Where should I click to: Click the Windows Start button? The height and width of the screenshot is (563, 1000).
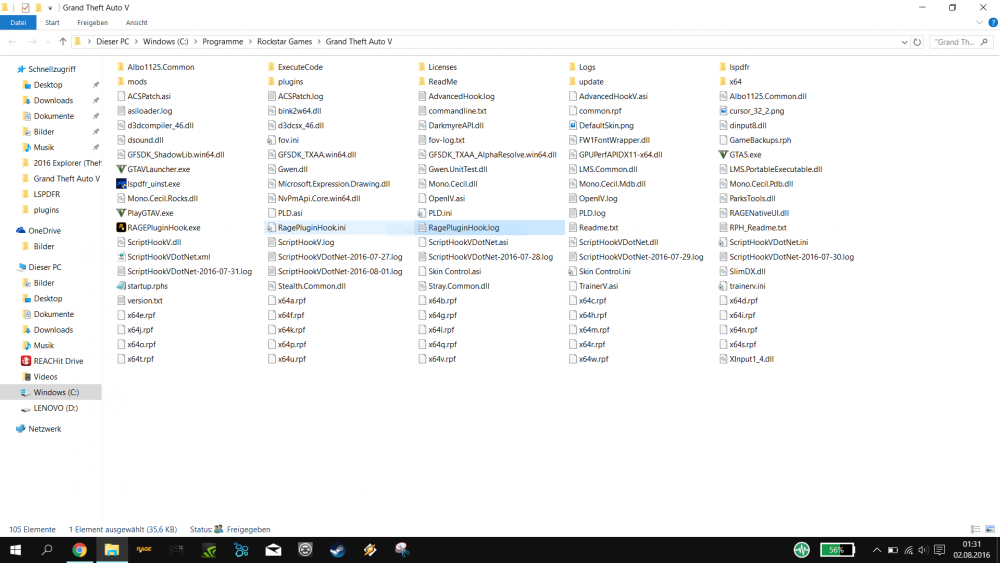click(x=15, y=550)
